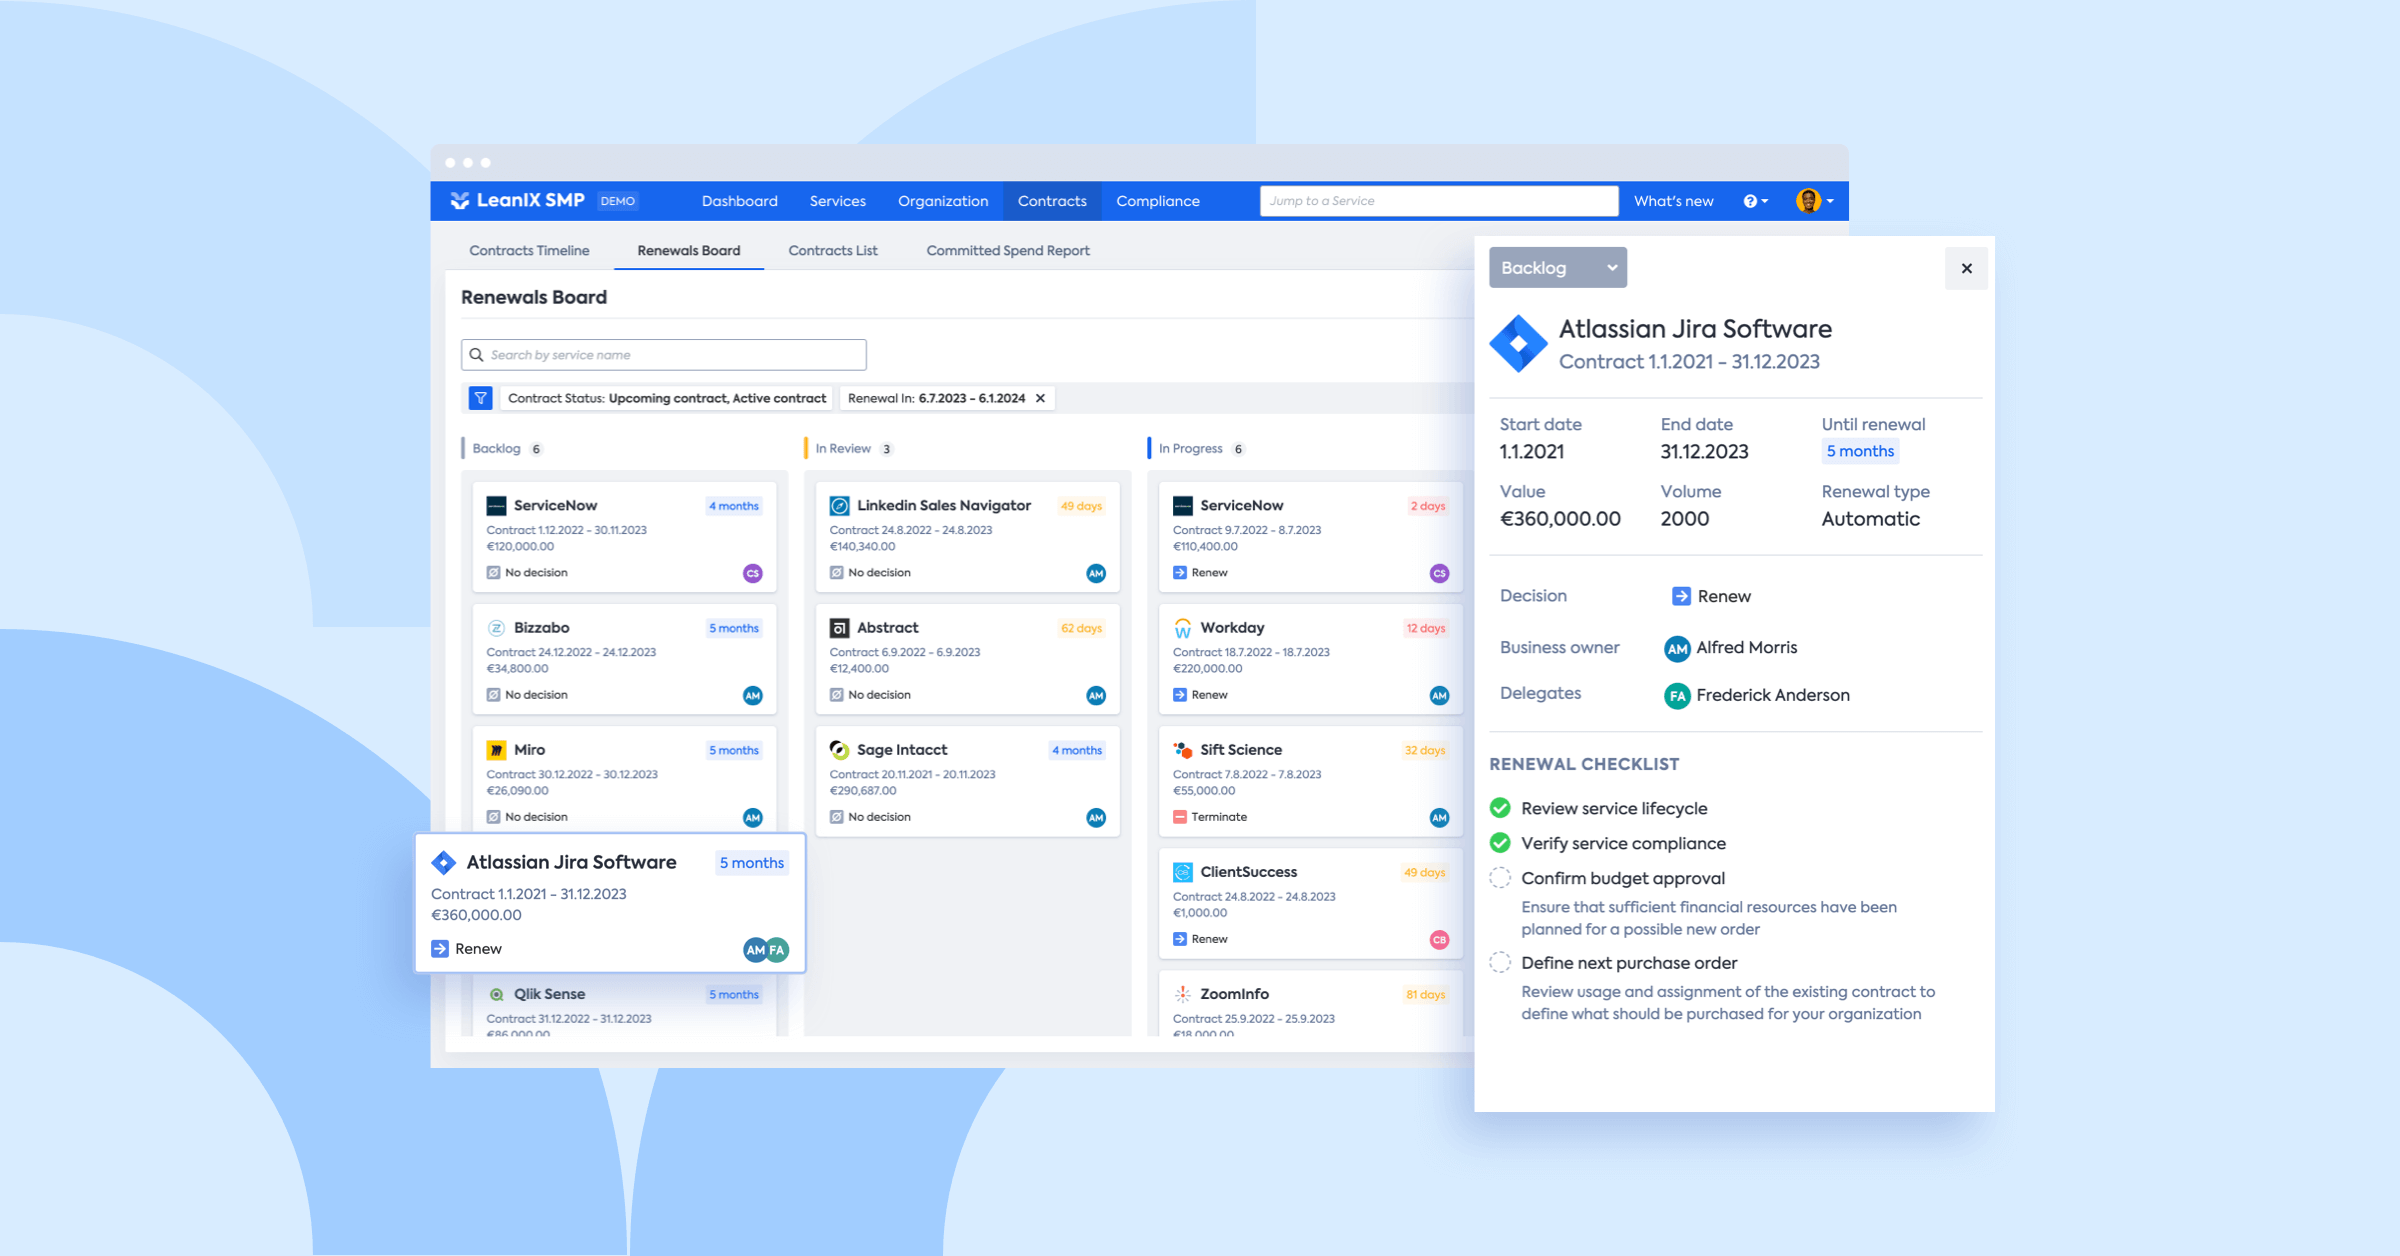Click the Sage Intacct logo
Viewport: 2400px width, 1256px height.
click(839, 750)
